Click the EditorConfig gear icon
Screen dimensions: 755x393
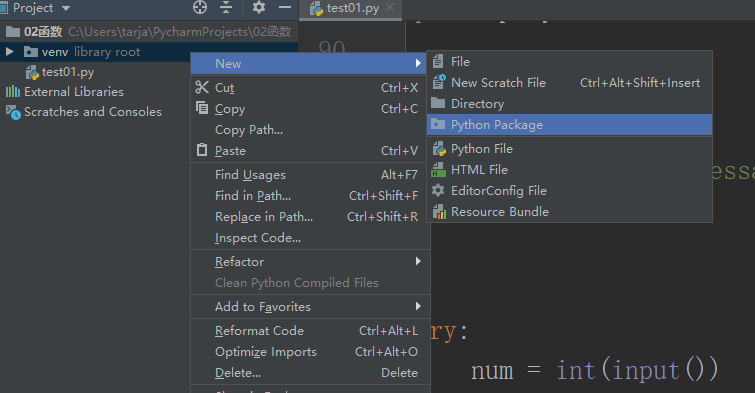tap(438, 190)
